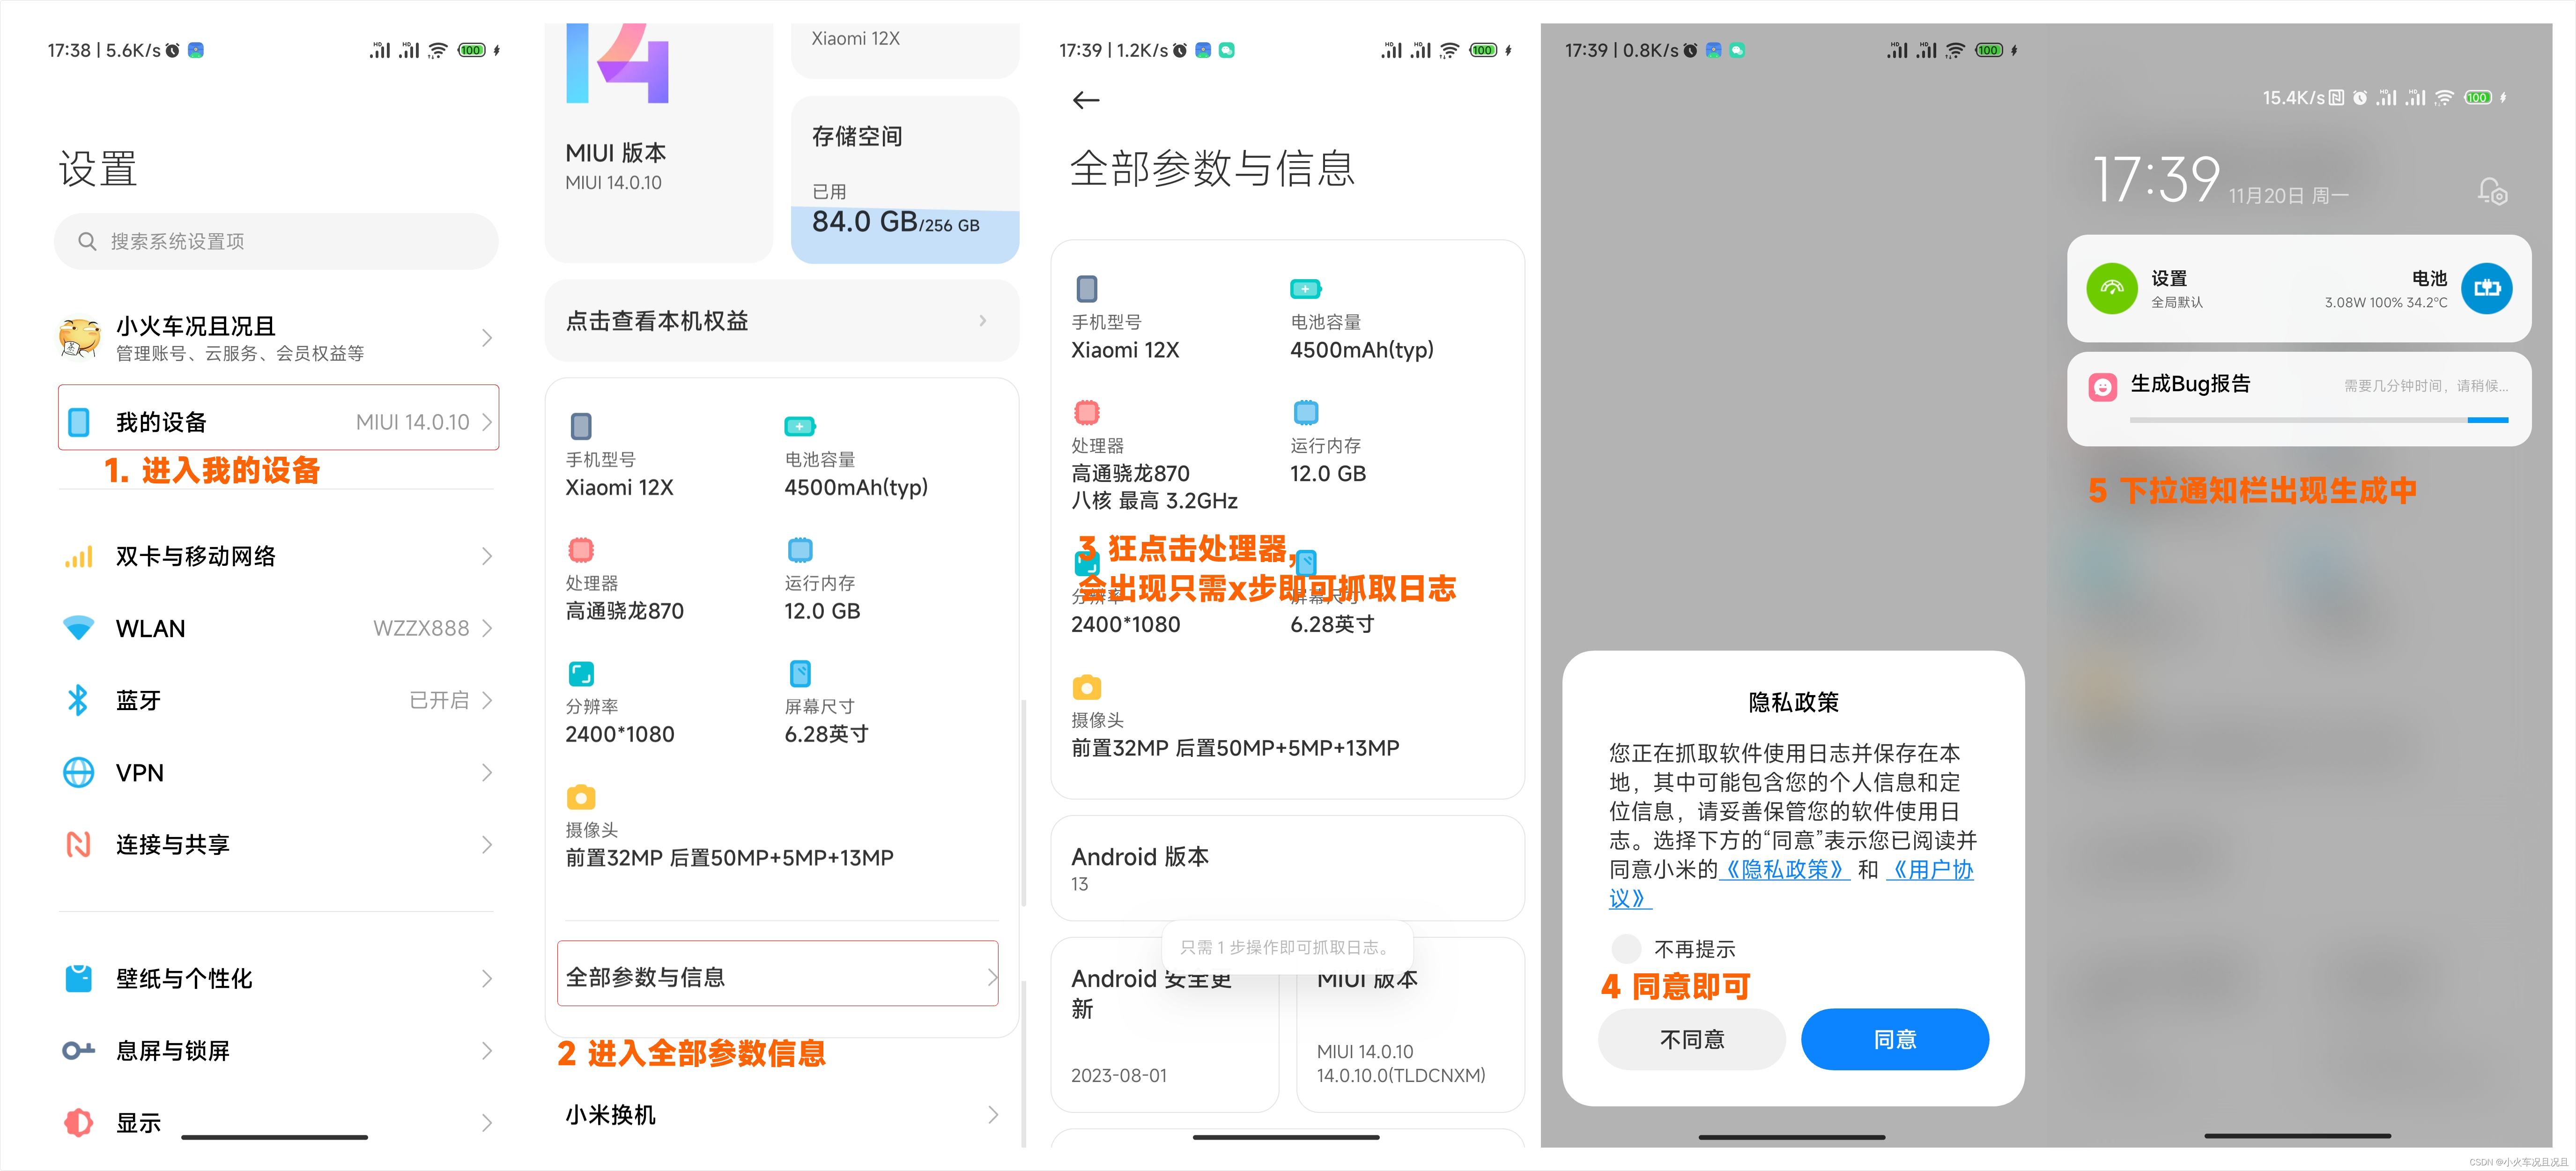Expand 双卡与移动网络 chevron
The height and width of the screenshot is (1171, 2576).
[x=487, y=556]
